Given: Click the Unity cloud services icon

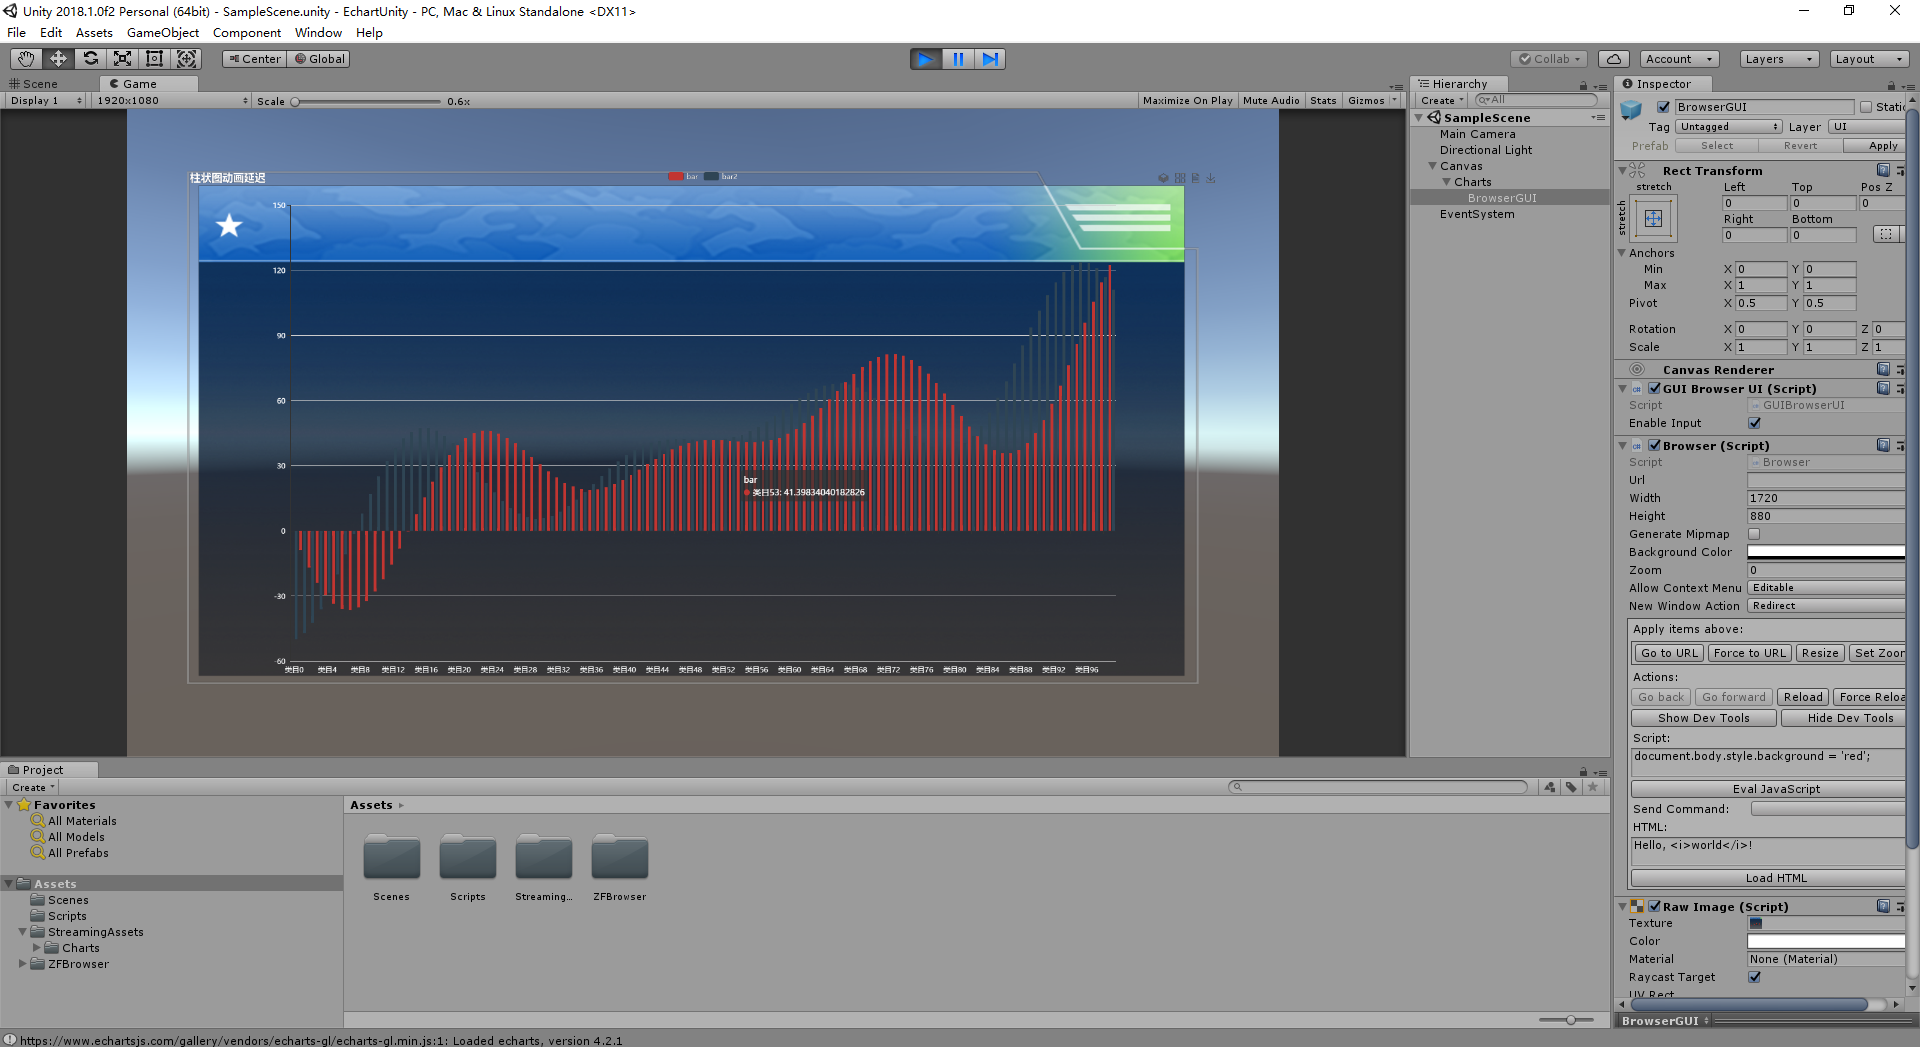Looking at the screenshot, I should pyautogui.click(x=1613, y=58).
